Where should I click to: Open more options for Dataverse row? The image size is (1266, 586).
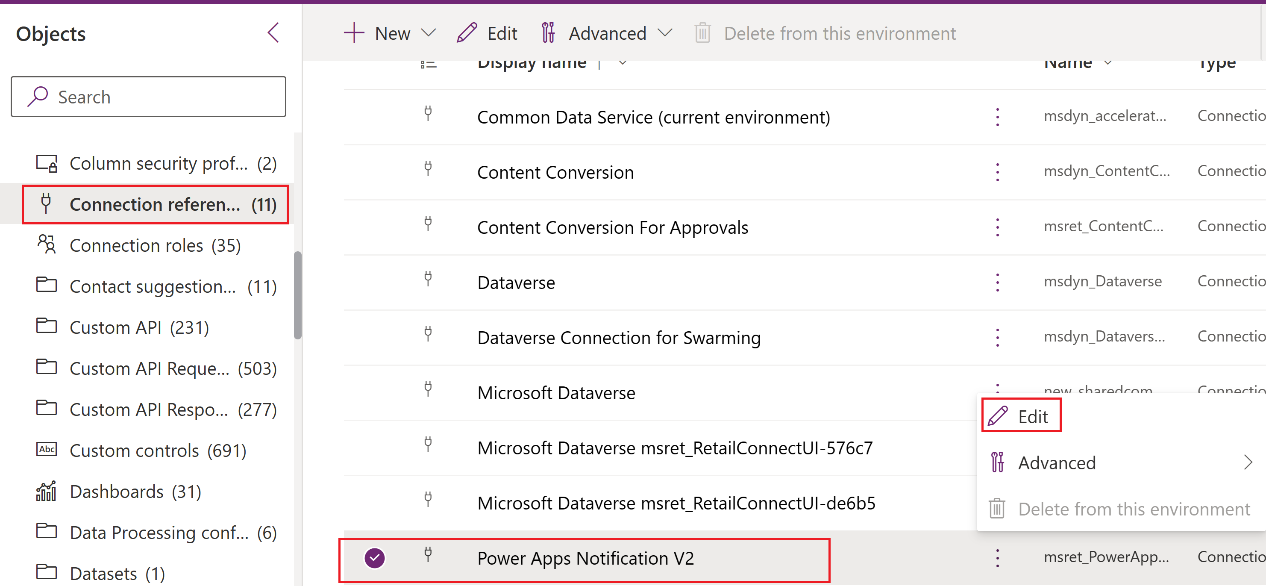997,282
